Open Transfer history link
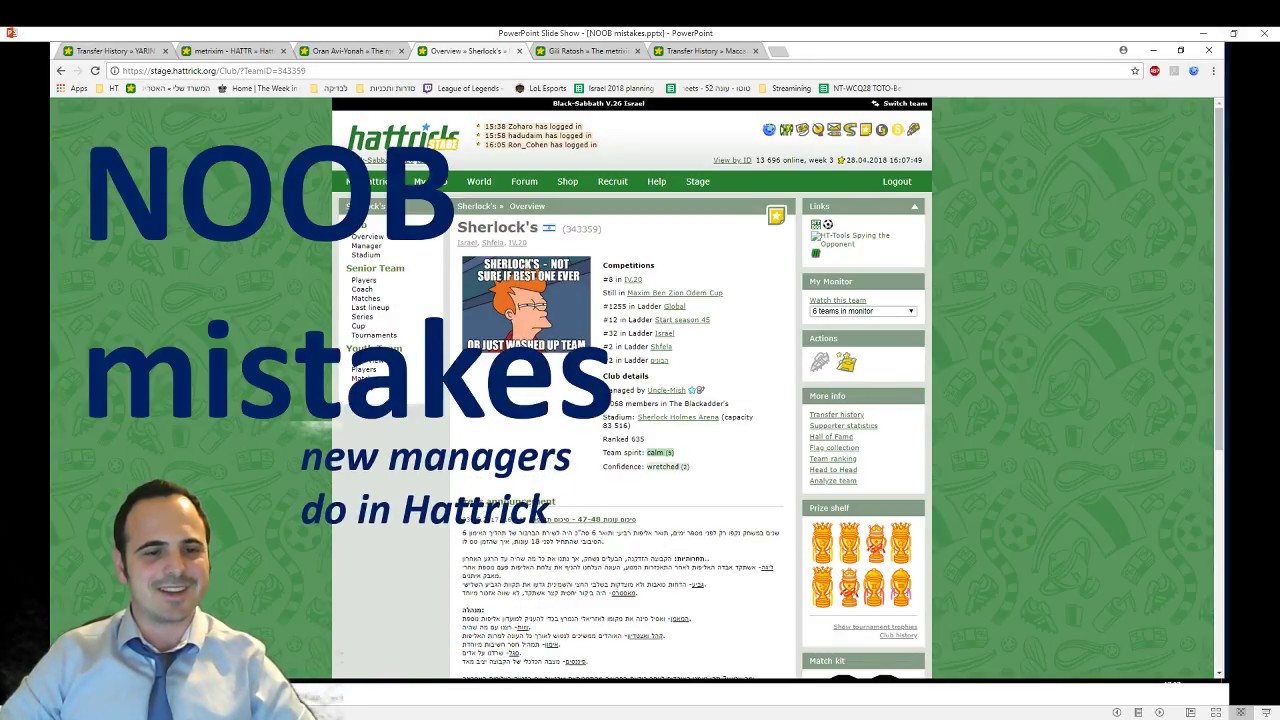 pyautogui.click(x=837, y=415)
